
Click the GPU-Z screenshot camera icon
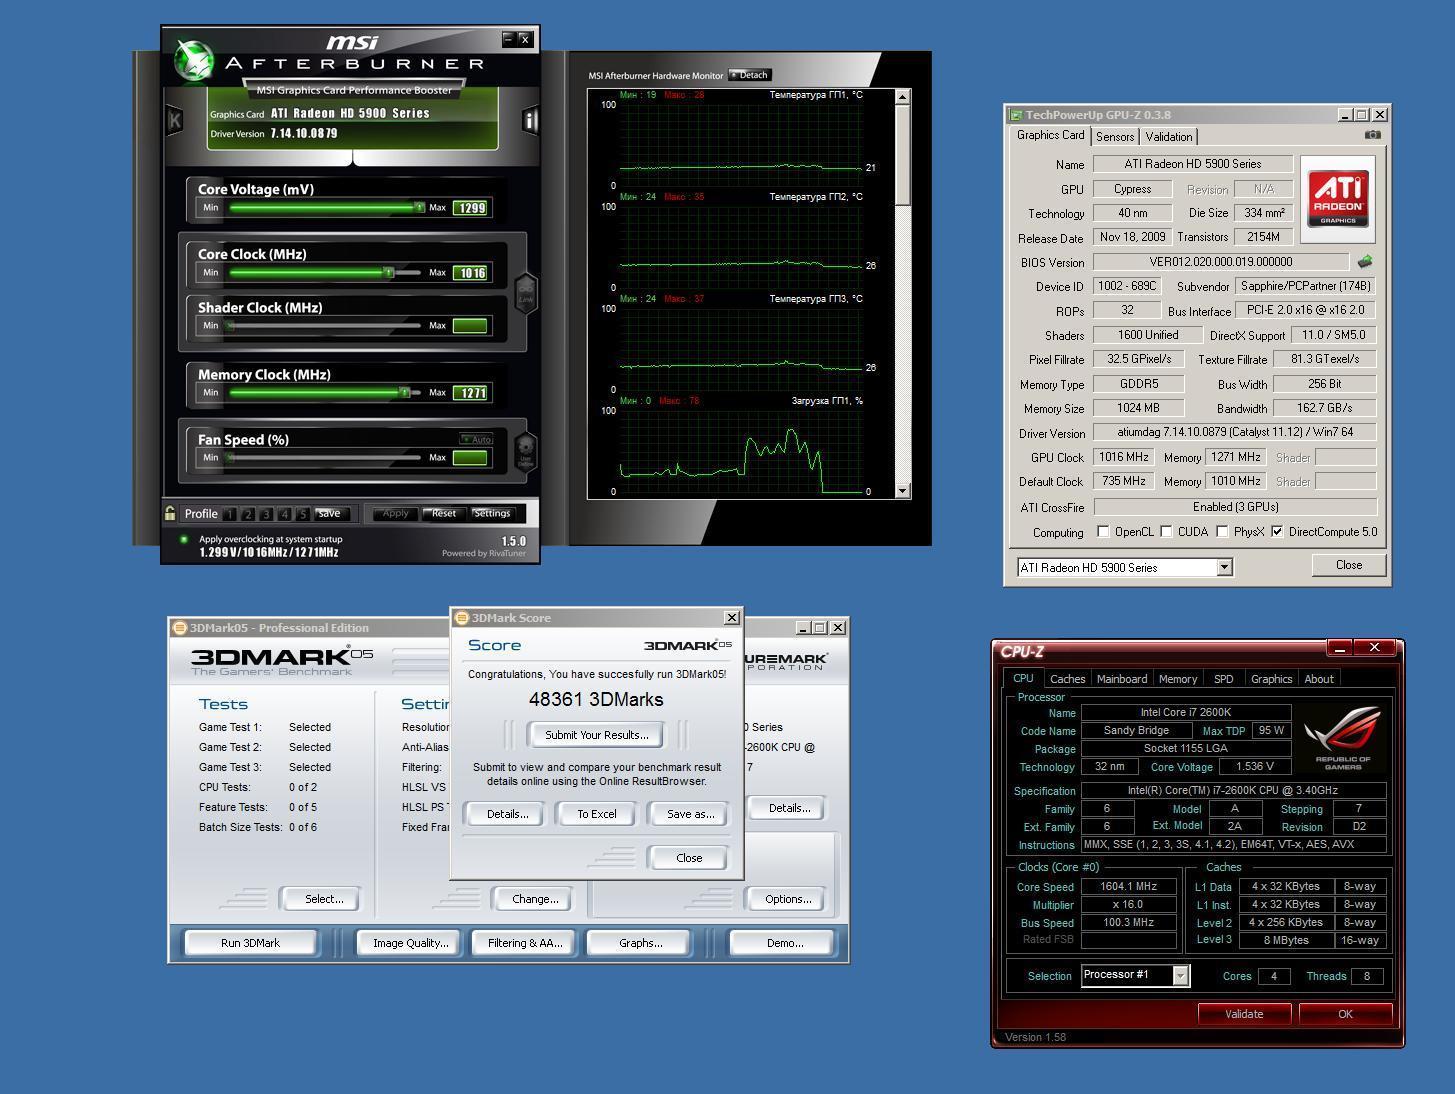tap(1372, 135)
